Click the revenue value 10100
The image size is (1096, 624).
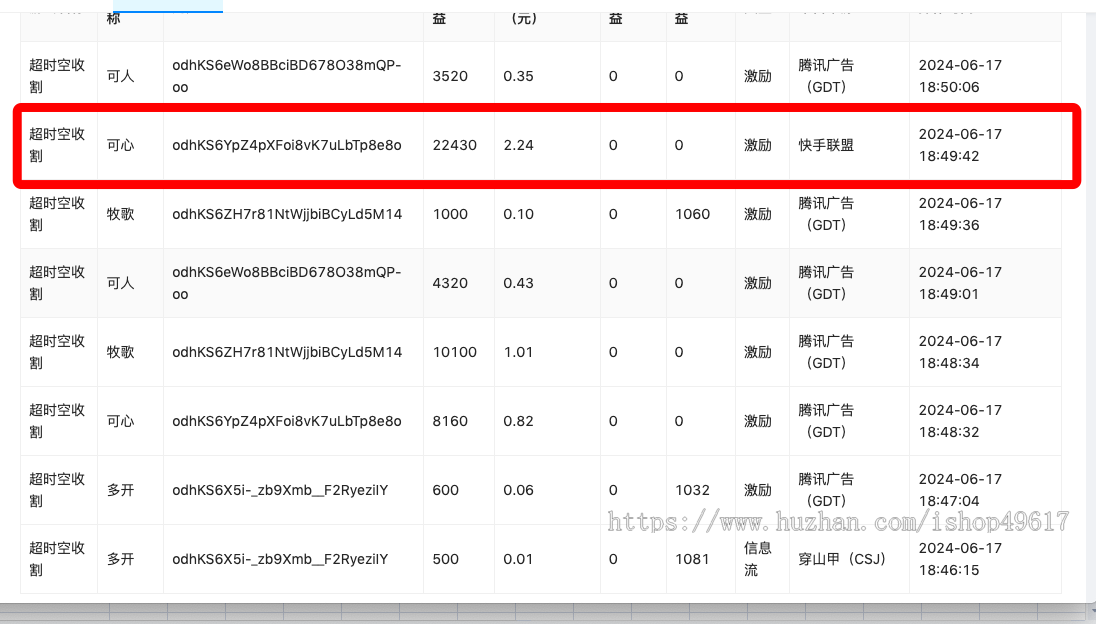coord(454,352)
